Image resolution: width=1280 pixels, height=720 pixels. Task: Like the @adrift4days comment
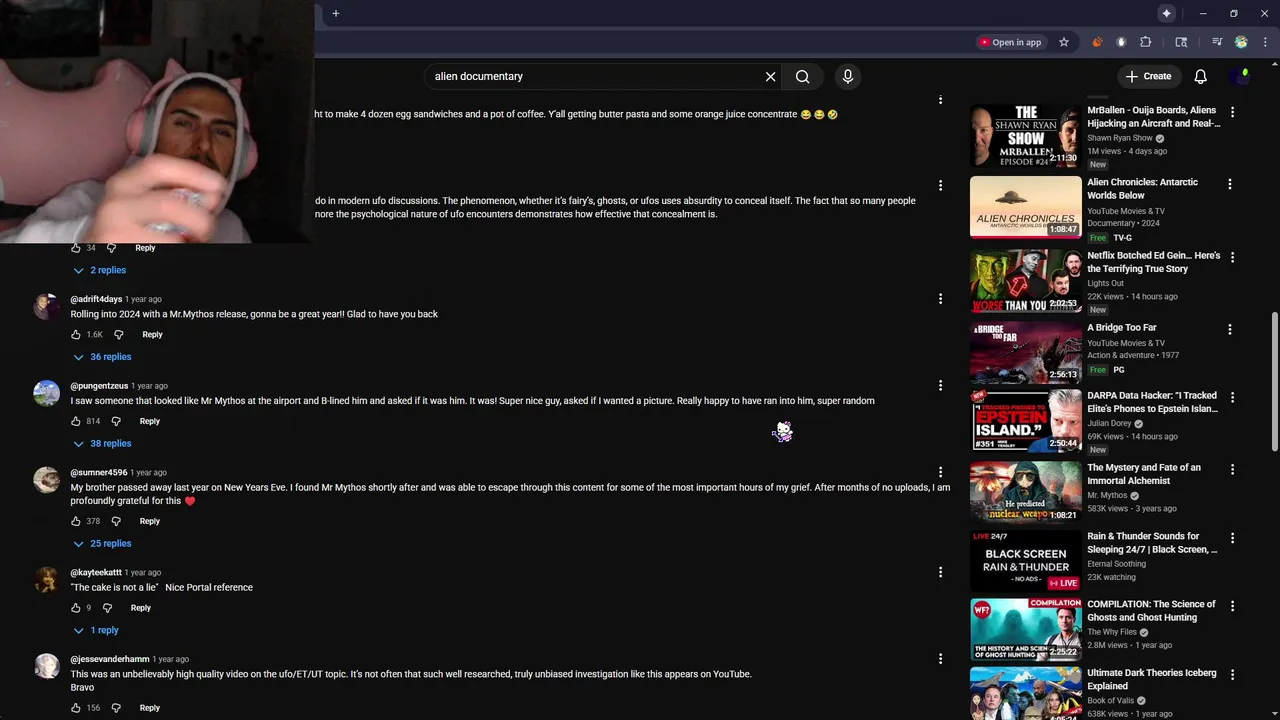76,335
